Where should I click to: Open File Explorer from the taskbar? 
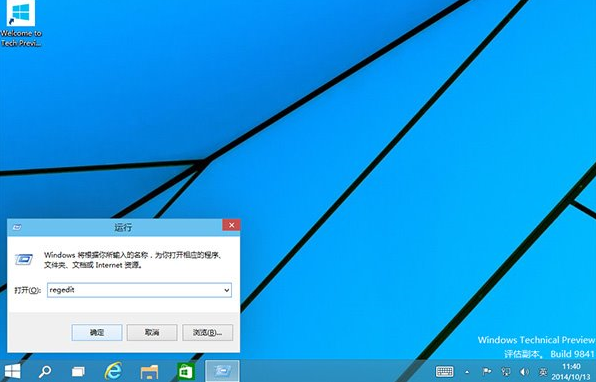point(149,371)
